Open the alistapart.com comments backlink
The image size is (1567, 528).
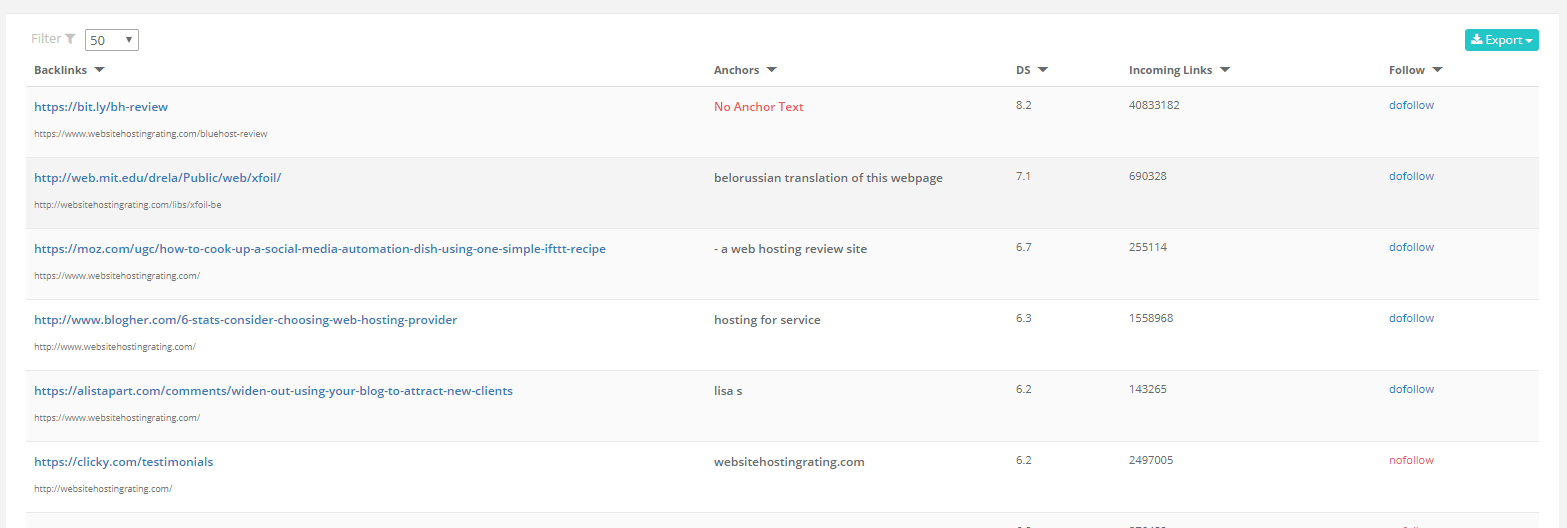pos(273,391)
